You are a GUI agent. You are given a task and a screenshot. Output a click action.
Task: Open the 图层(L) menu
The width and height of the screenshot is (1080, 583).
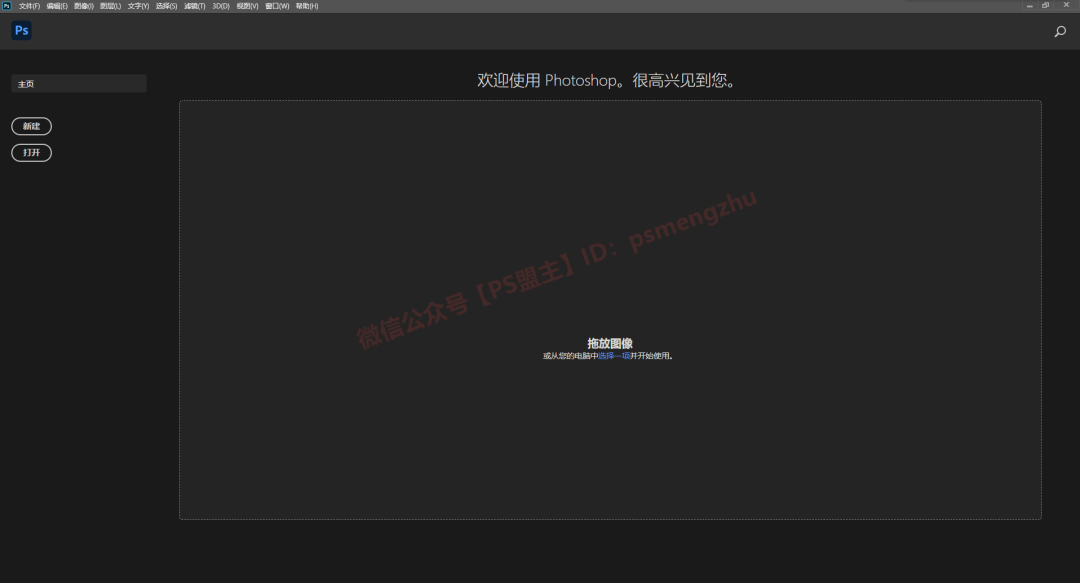(110, 6)
